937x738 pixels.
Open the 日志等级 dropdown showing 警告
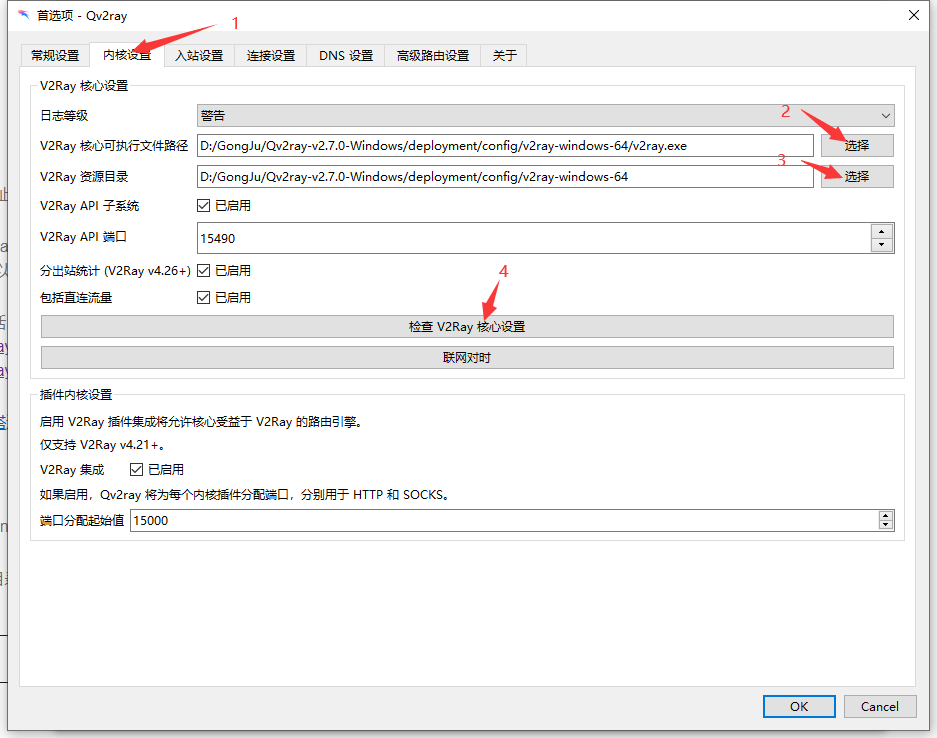(x=546, y=115)
